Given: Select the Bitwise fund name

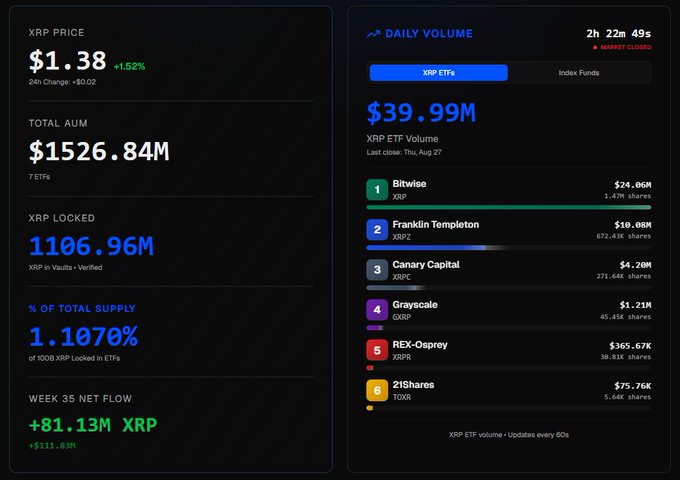Looking at the screenshot, I should (409, 184).
